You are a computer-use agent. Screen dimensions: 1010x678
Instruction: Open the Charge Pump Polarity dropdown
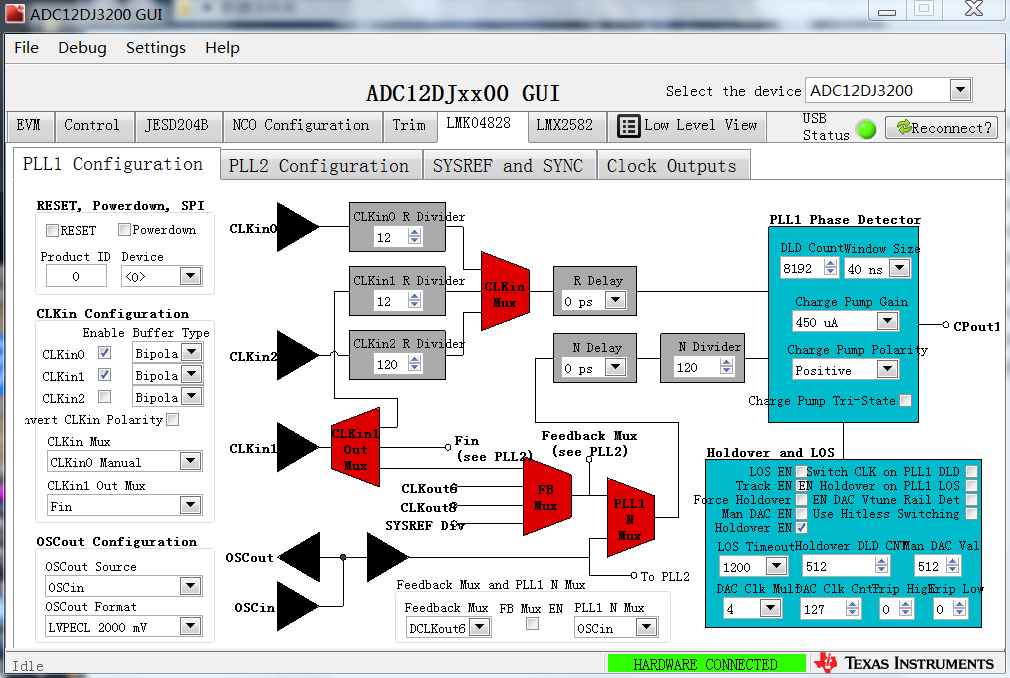[888, 369]
